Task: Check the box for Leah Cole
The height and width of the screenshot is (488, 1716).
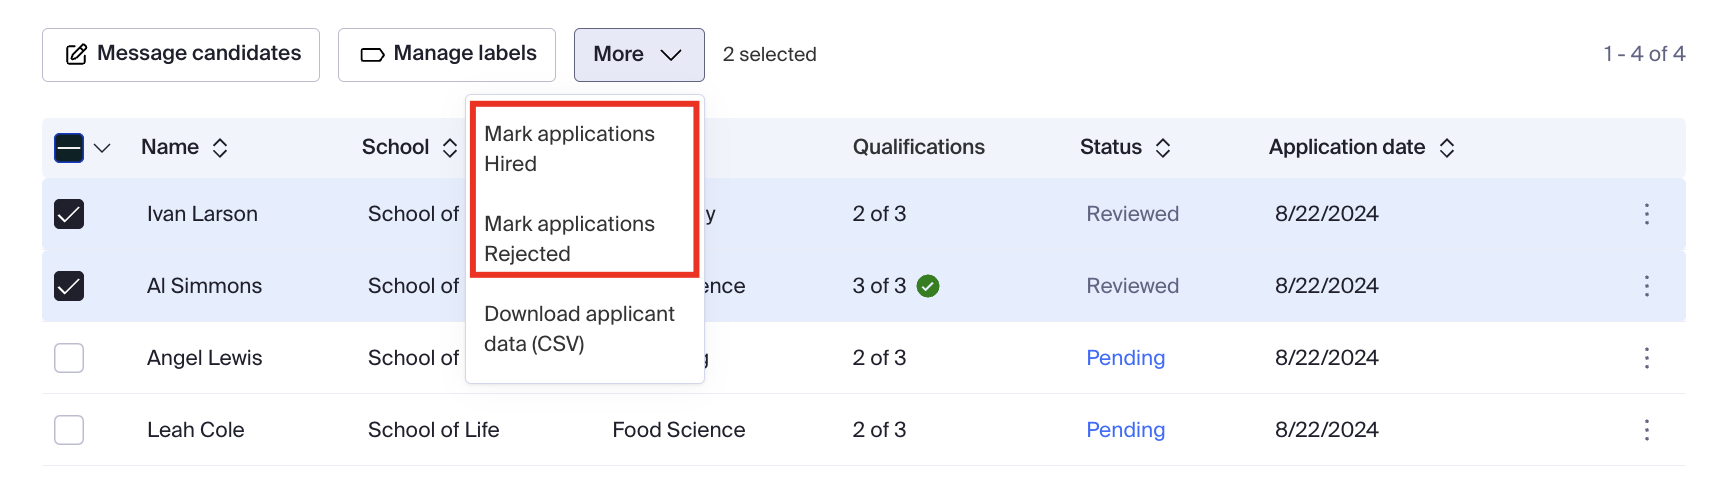Action: [69, 430]
